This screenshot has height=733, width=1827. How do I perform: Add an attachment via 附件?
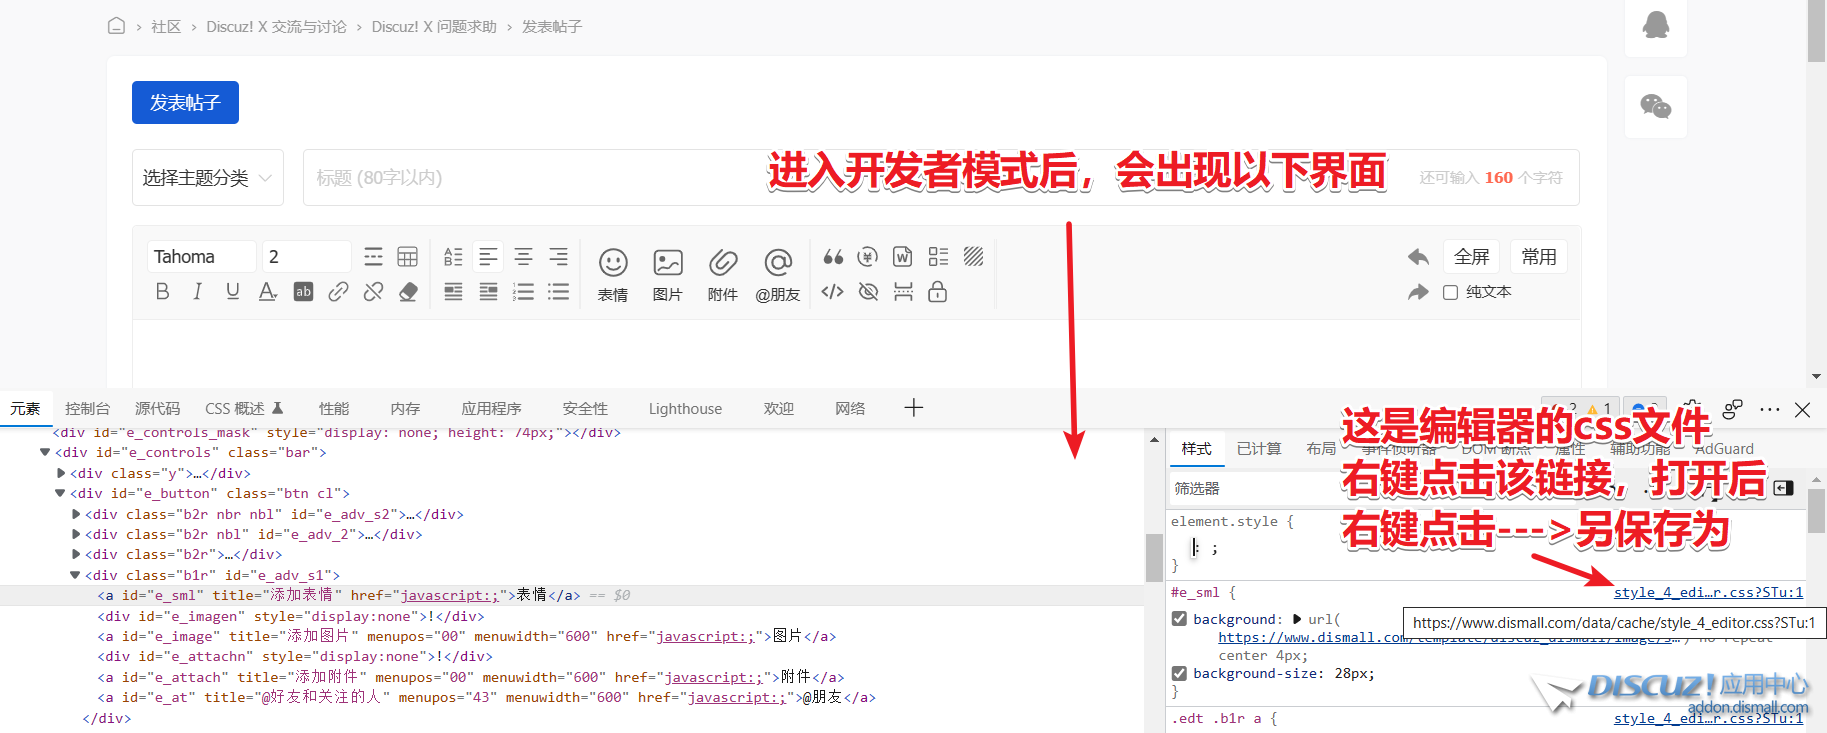[722, 274]
